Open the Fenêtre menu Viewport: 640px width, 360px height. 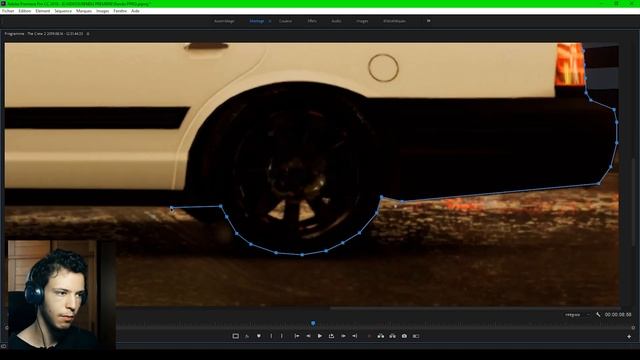120,11
